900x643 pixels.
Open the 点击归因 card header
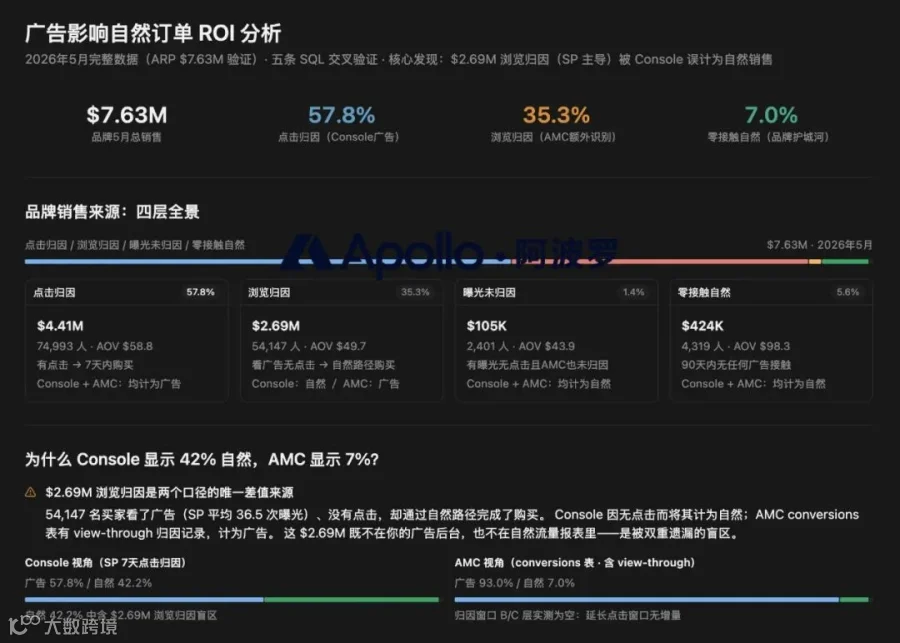click(x=126, y=292)
